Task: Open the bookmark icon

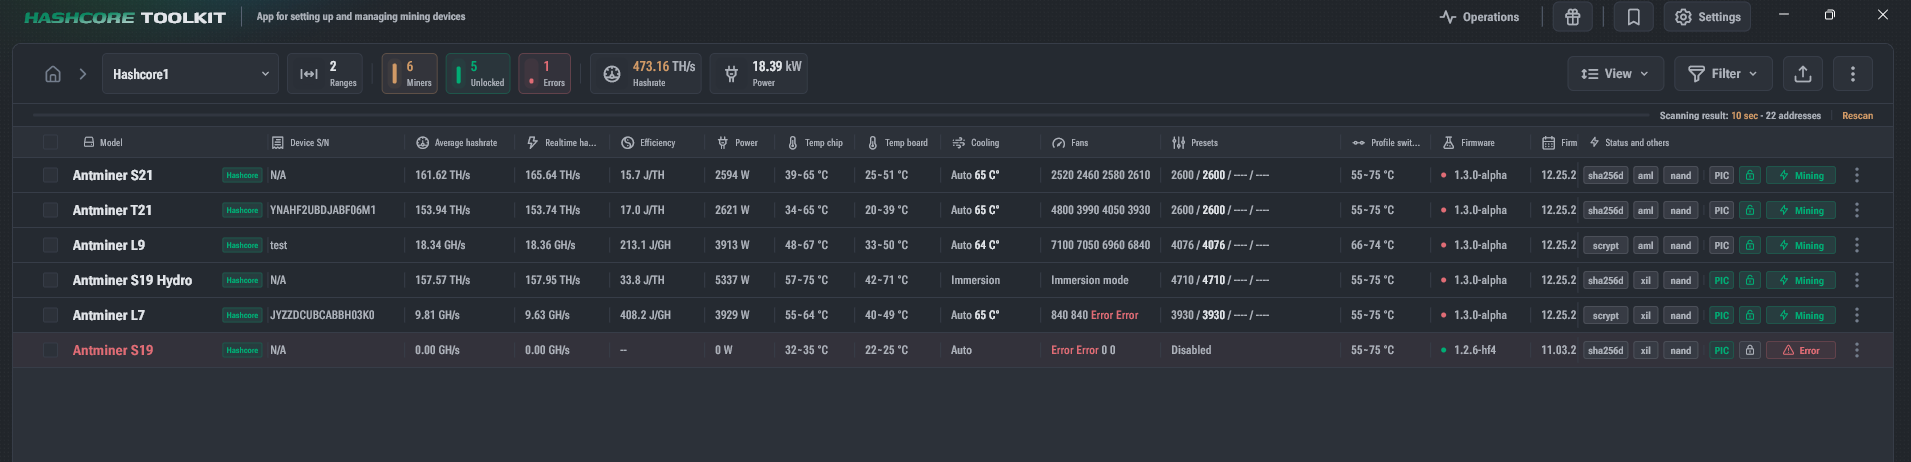Action: (x=1633, y=17)
